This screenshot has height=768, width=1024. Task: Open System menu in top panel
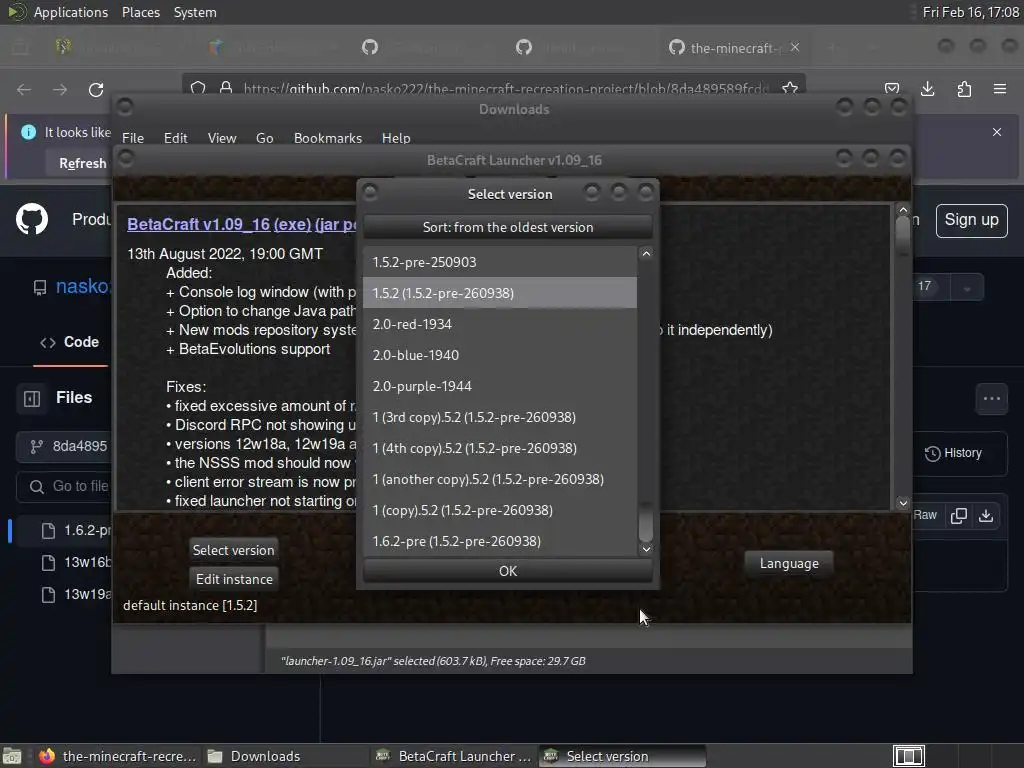(195, 12)
